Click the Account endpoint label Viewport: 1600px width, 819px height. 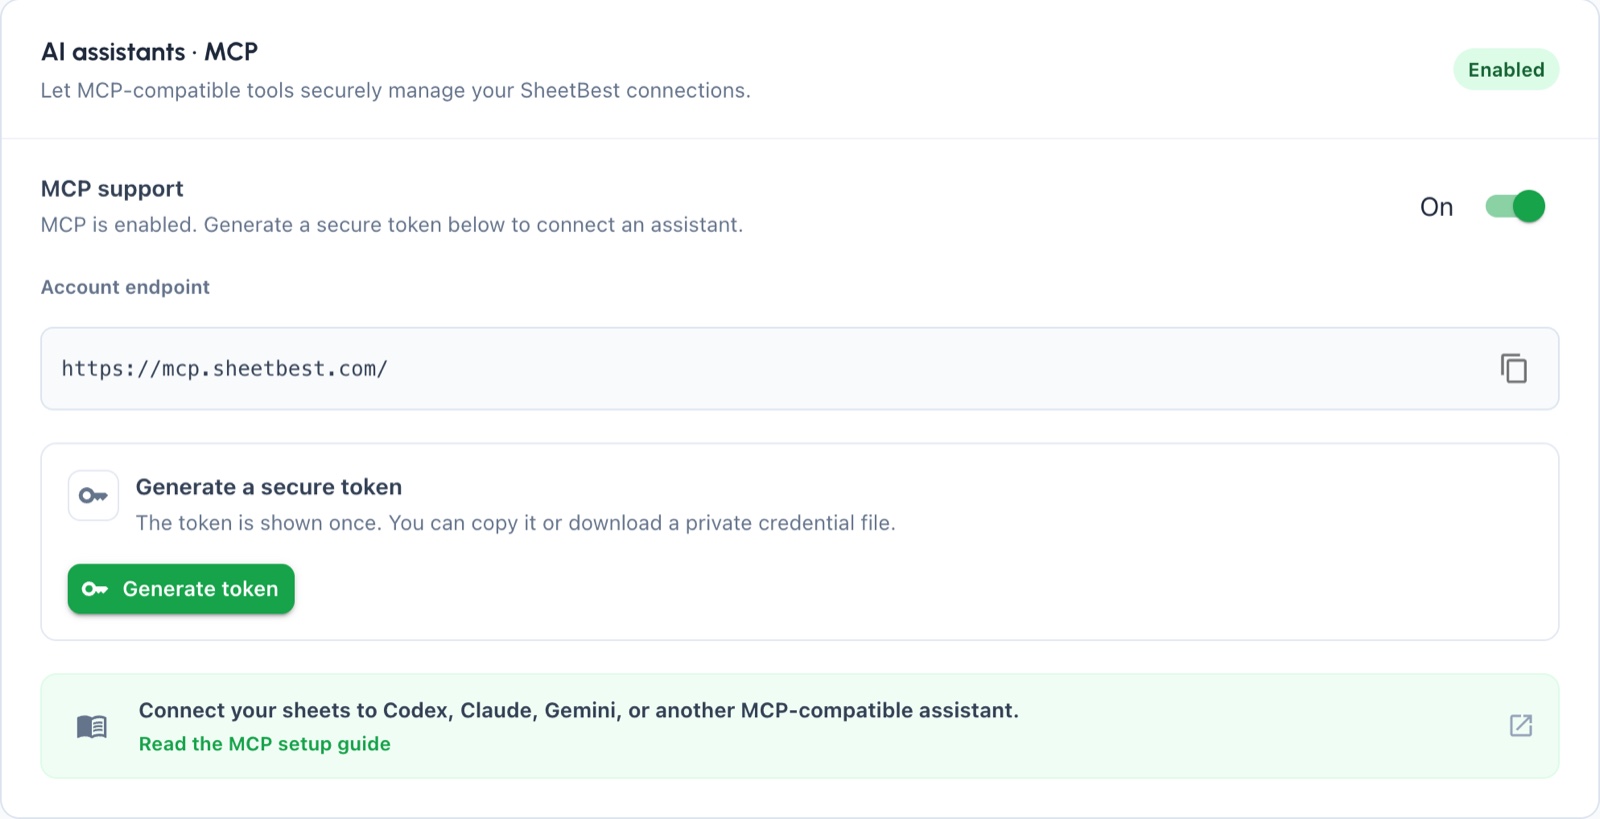point(125,287)
